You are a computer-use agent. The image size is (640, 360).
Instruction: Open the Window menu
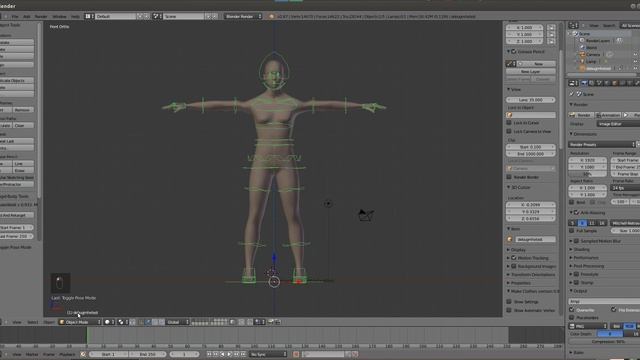point(60,17)
